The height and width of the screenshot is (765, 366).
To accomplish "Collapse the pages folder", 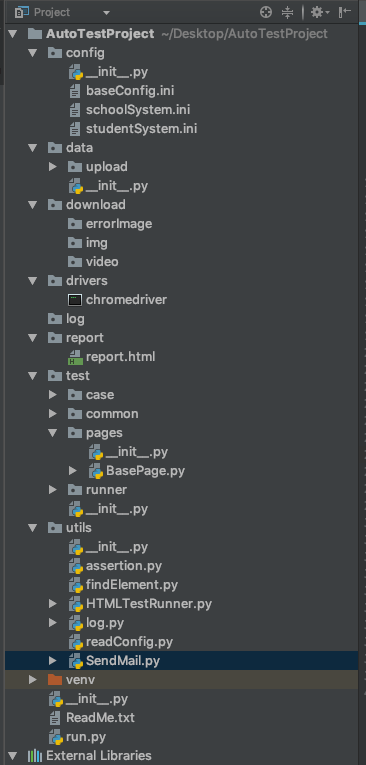I will [53, 433].
